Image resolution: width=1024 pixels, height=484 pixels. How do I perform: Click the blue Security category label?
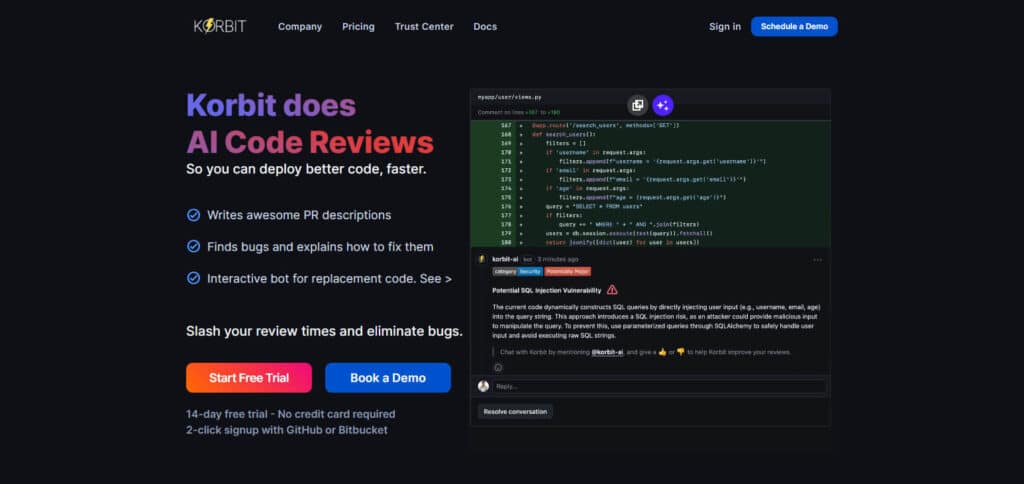click(530, 271)
